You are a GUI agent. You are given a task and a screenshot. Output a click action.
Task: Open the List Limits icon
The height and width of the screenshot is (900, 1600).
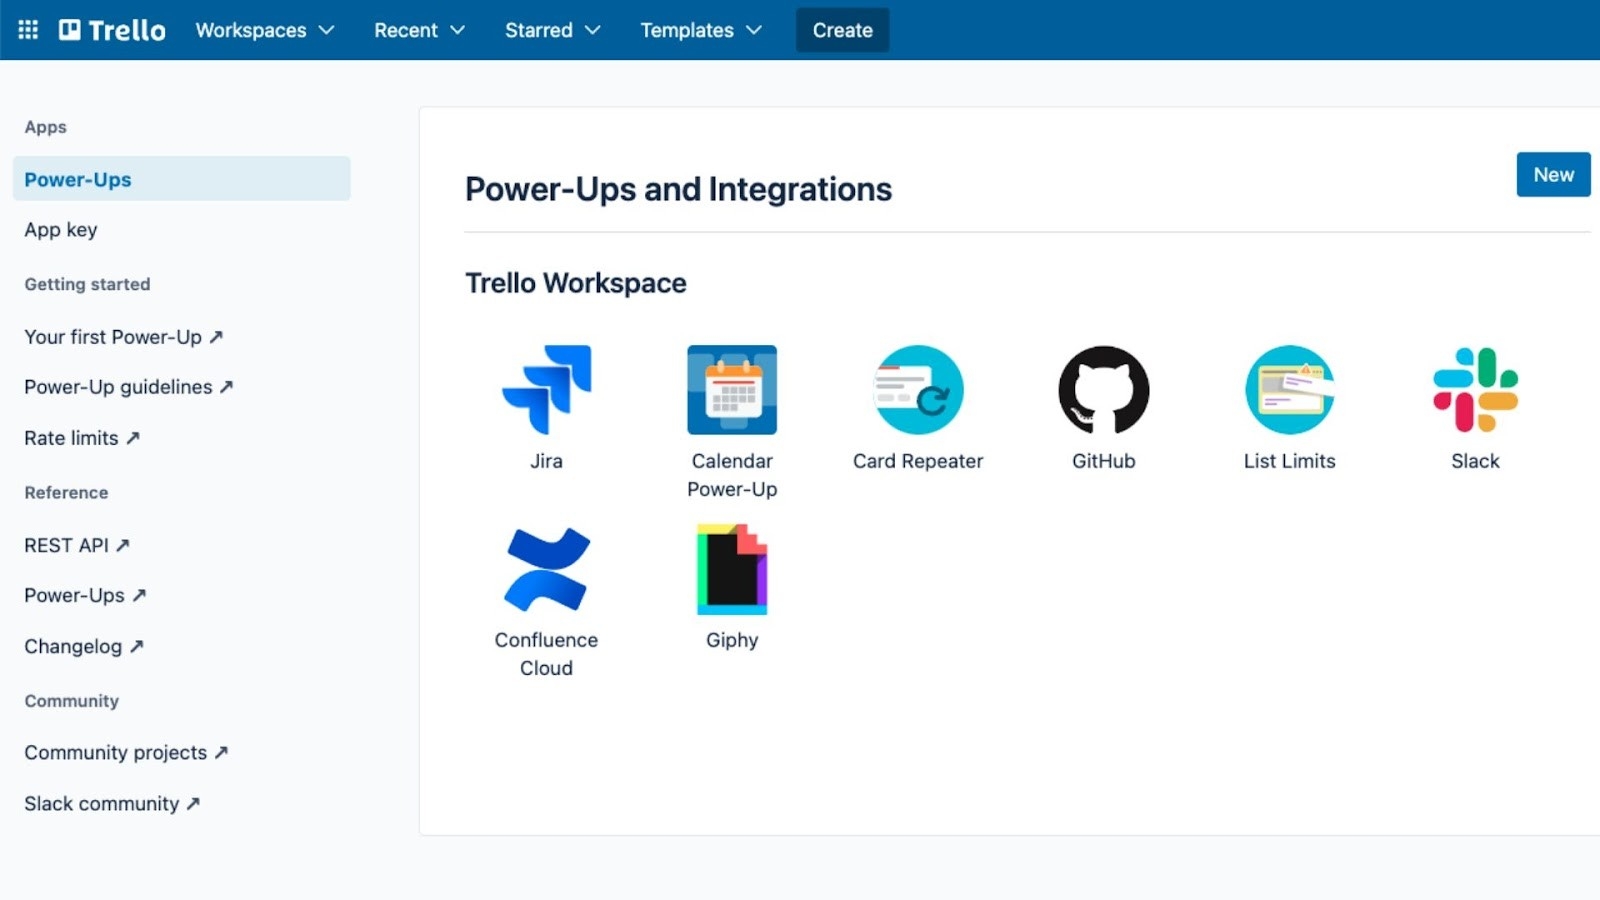point(1290,390)
